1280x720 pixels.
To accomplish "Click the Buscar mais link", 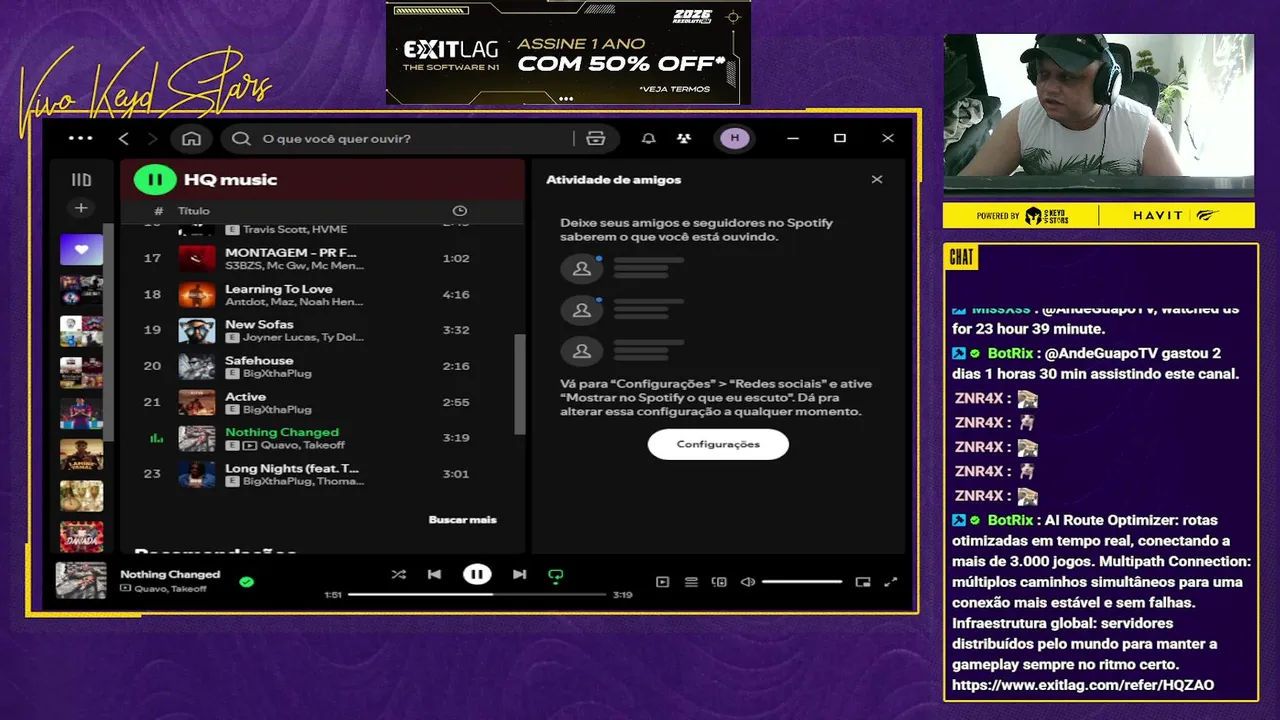I will tap(462, 519).
